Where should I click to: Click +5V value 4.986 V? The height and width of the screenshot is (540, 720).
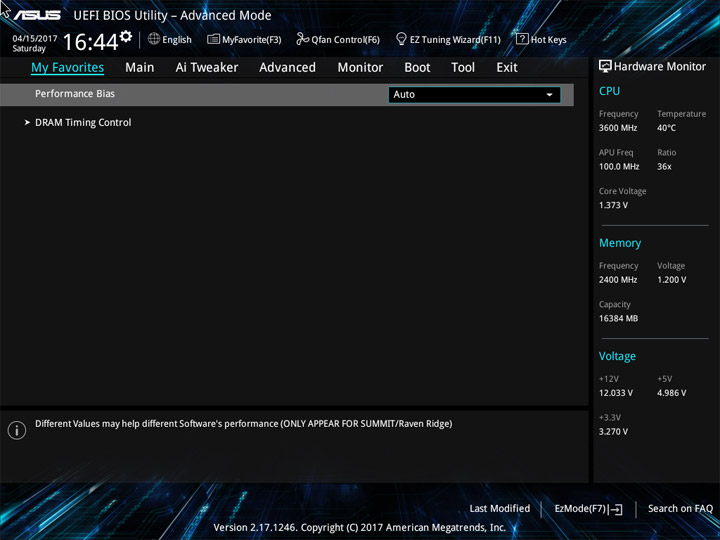pyautogui.click(x=672, y=393)
